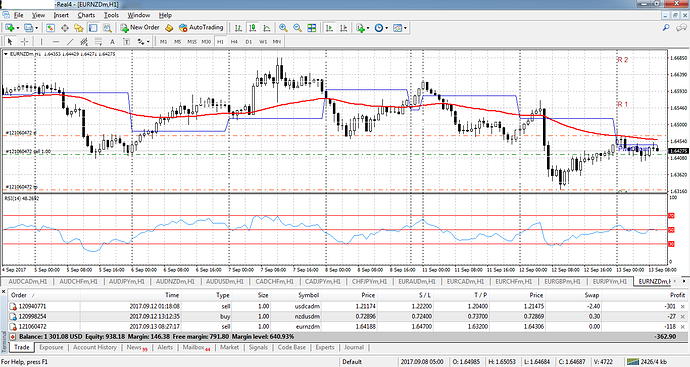Open the Indicators list icon

pyautogui.click(x=360, y=28)
